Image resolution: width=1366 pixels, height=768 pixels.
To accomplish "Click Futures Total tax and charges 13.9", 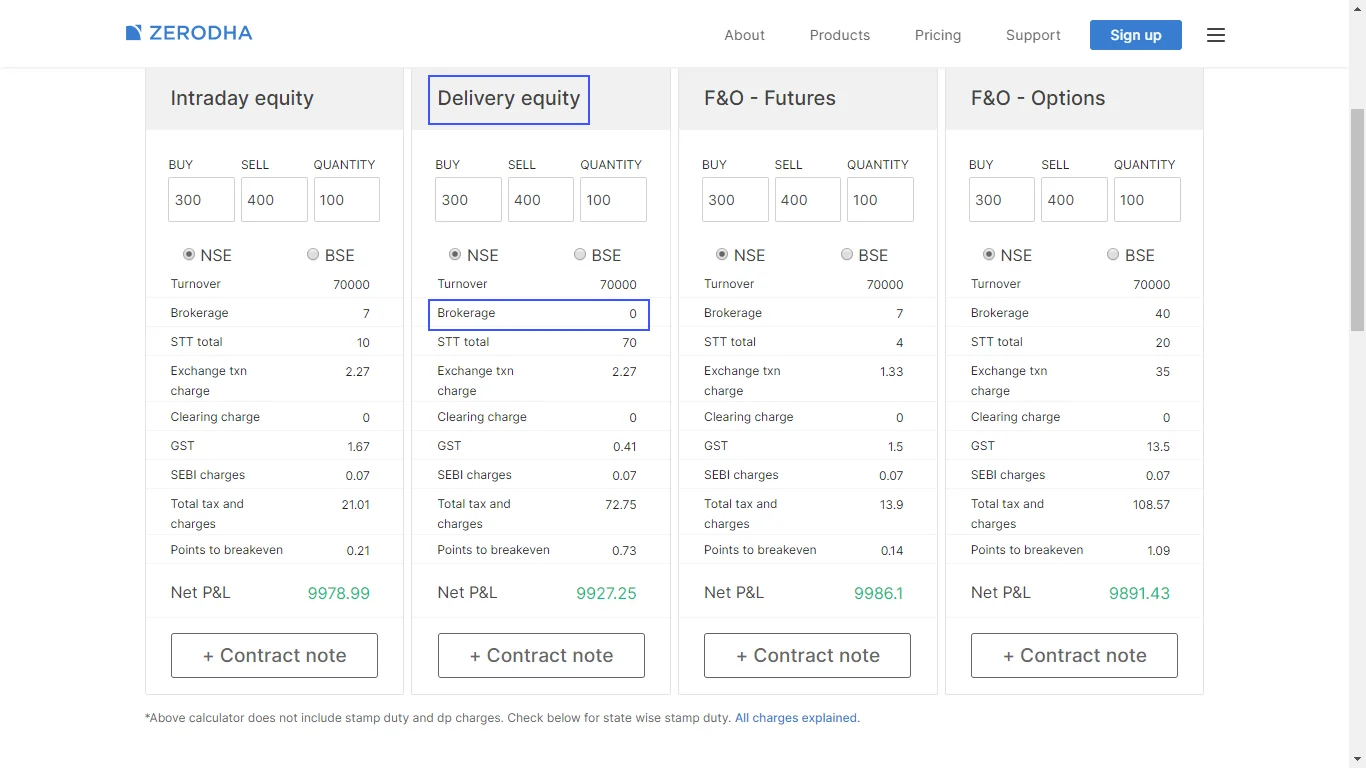I will pos(892,505).
